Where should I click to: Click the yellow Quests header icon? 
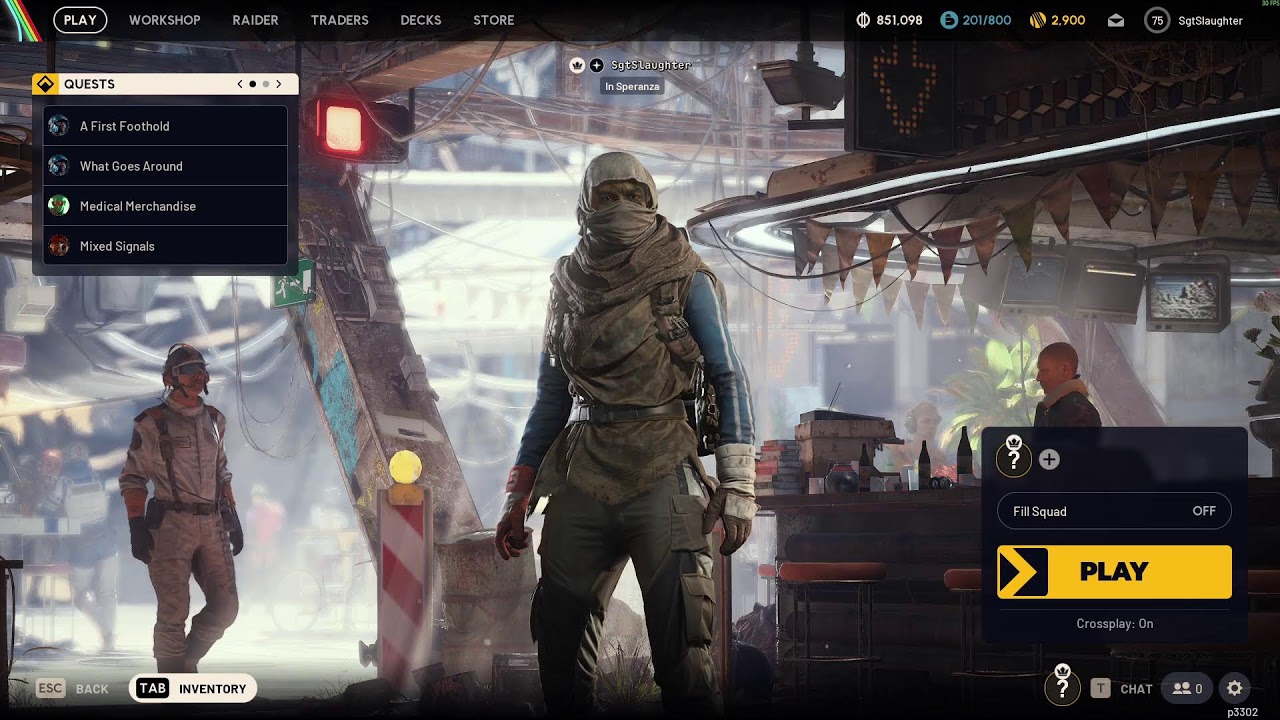pyautogui.click(x=45, y=84)
